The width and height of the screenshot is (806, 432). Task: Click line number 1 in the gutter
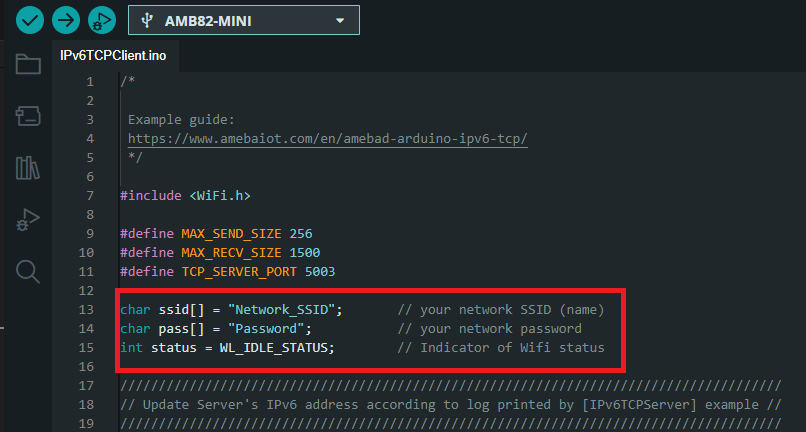pos(90,82)
